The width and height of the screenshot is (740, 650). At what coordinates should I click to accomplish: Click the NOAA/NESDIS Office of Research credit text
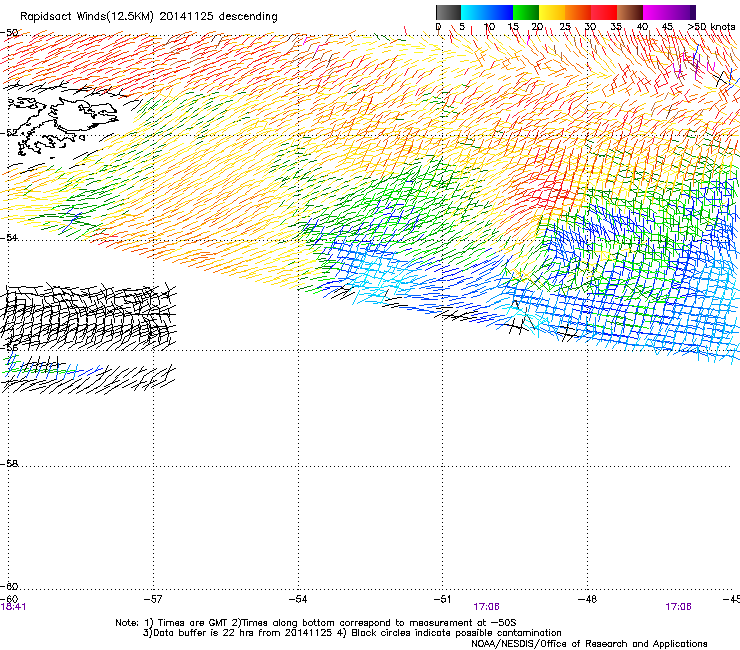click(589, 644)
